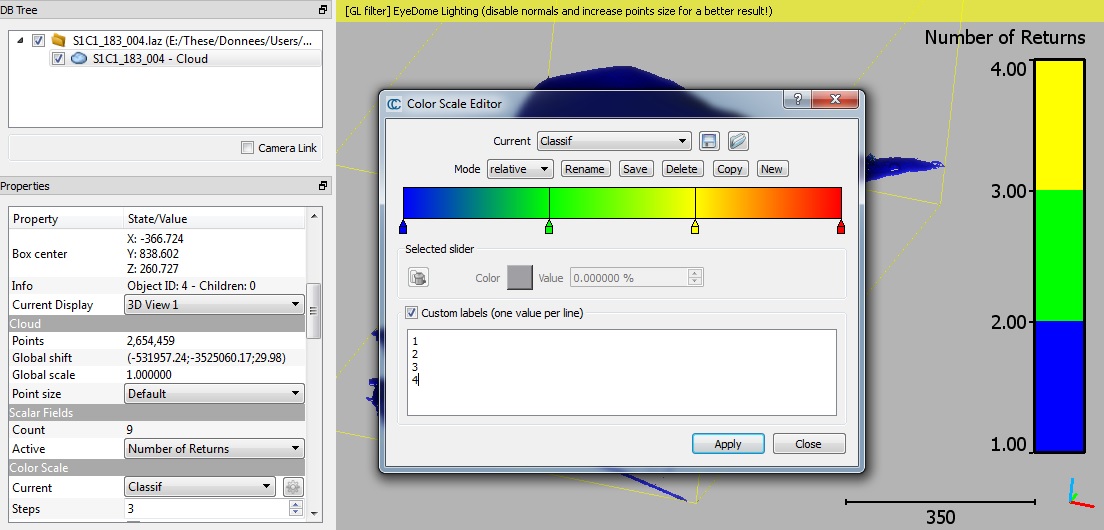Click the color gradient bar
This screenshot has height=530, width=1104.
[622, 203]
